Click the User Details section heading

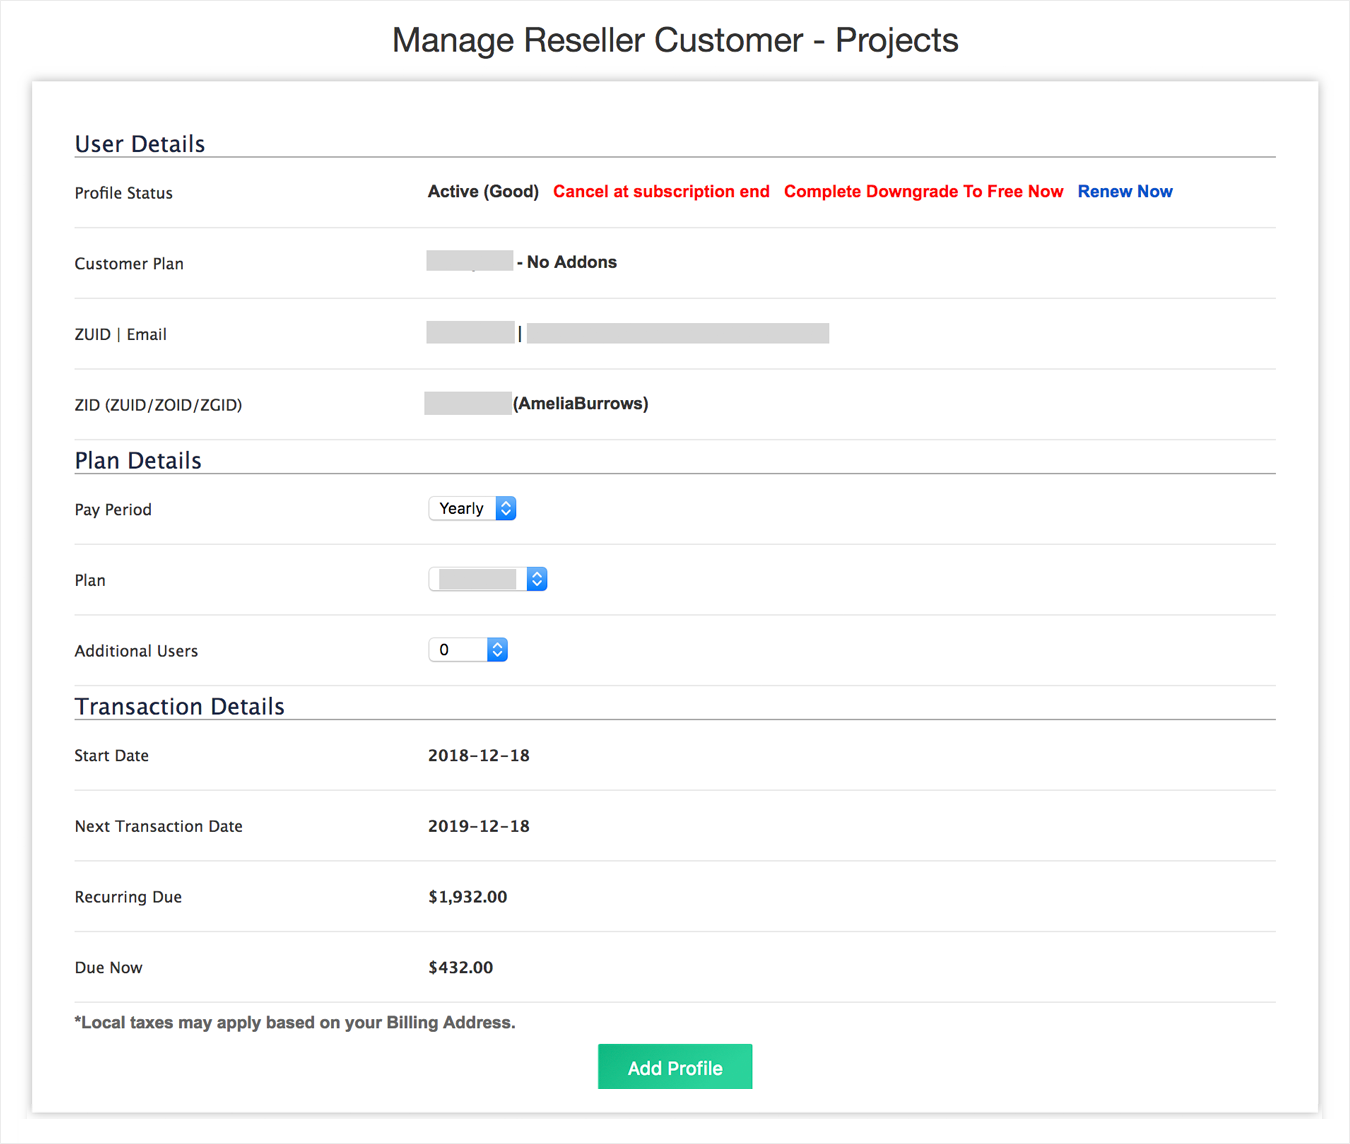[x=140, y=144]
